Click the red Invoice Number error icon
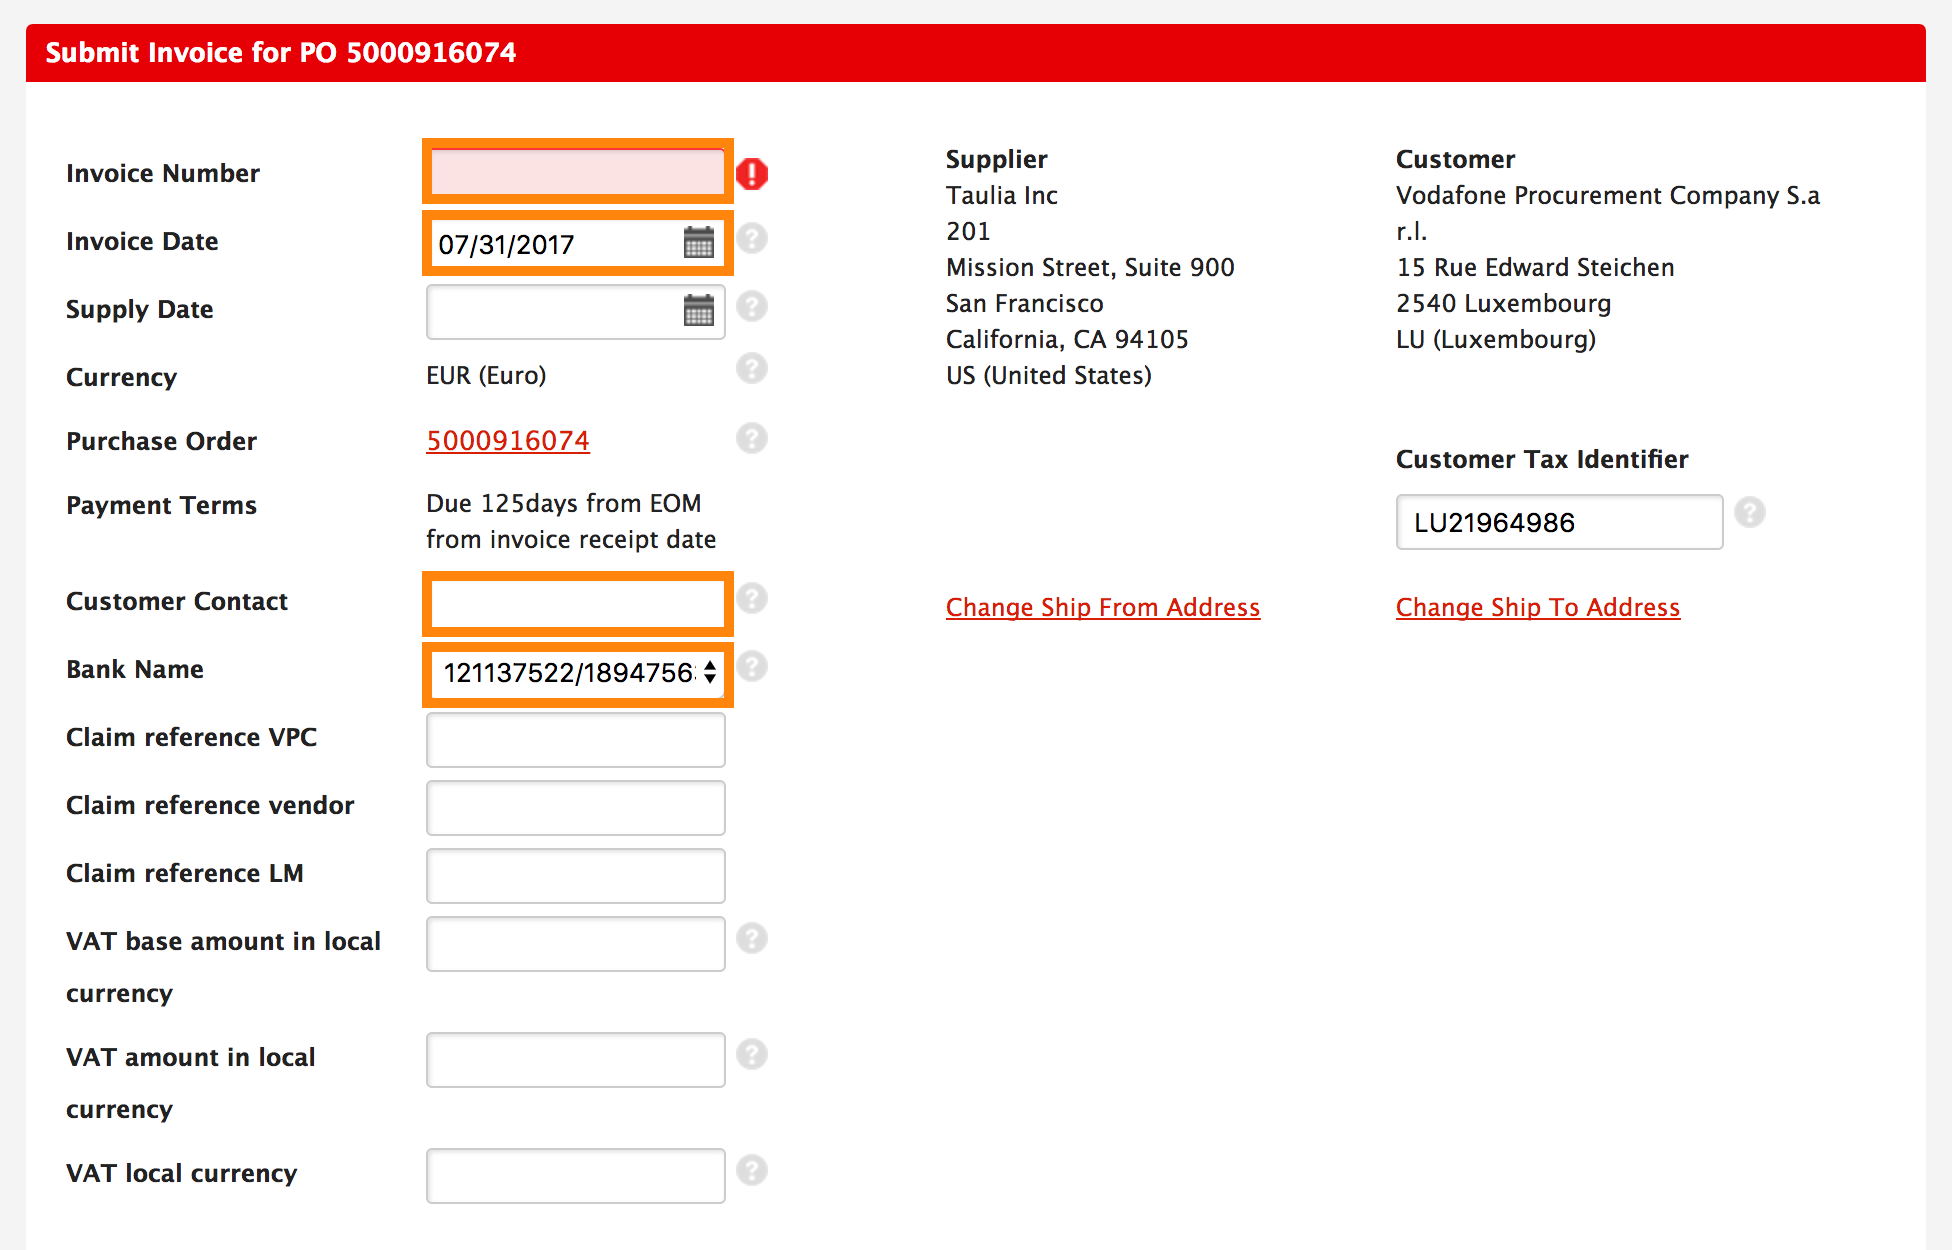This screenshot has width=1952, height=1250. 752,174
